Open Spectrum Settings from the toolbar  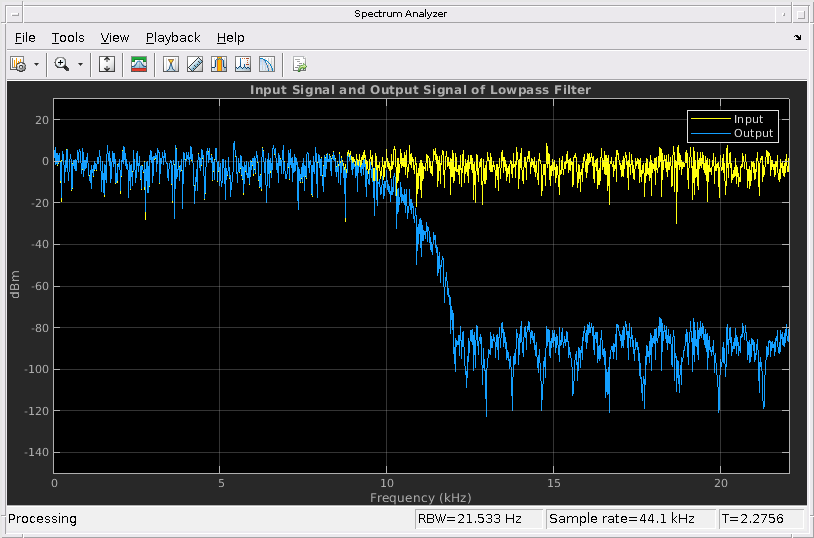pyautogui.click(x=17, y=64)
